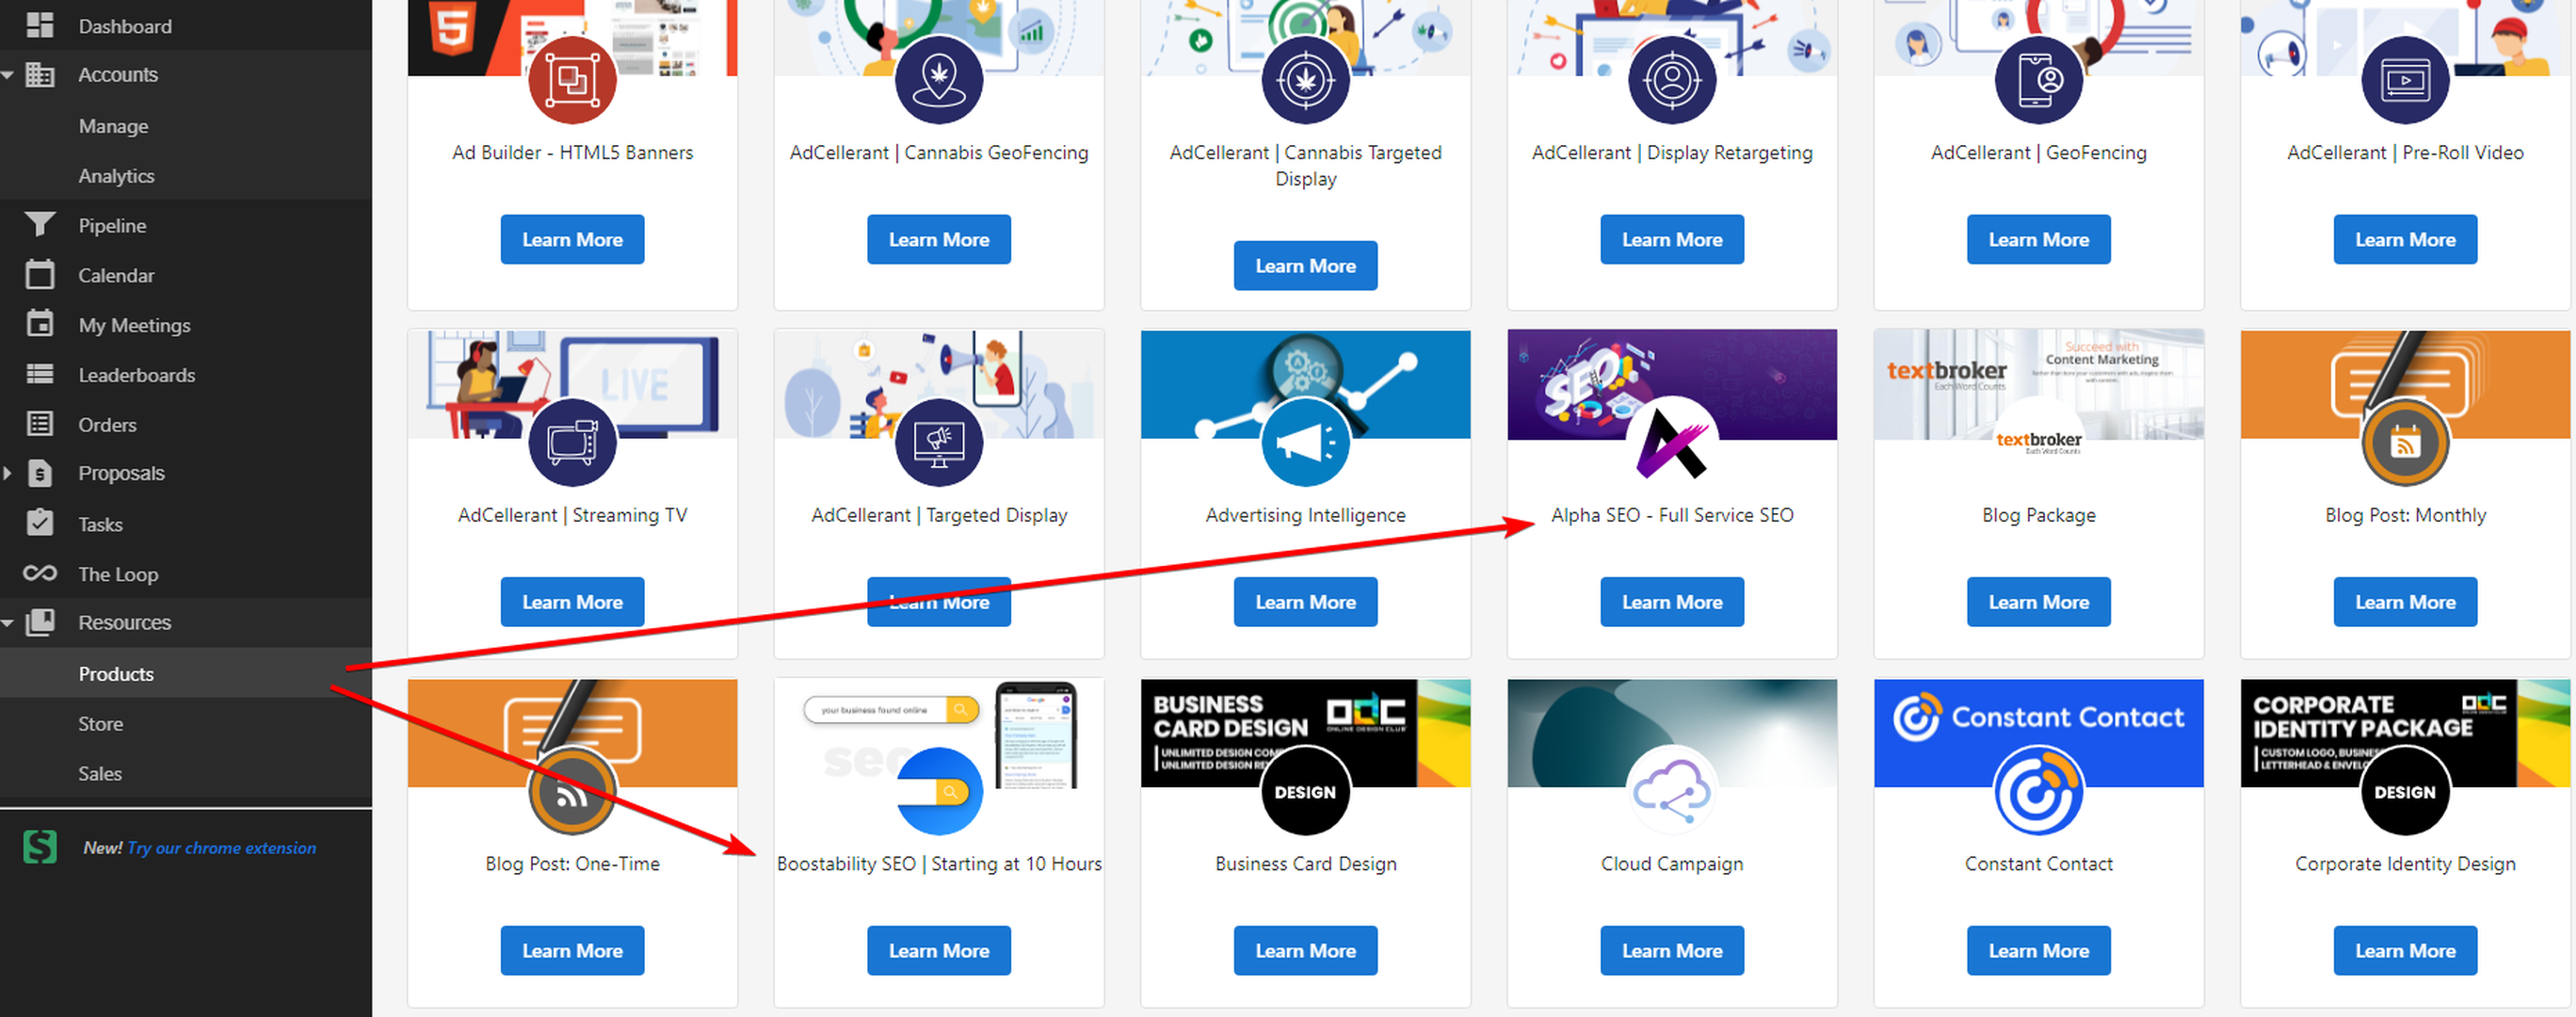2576x1017 pixels.
Task: Click the Cloud Campaign cloud icon
Action: tap(1672, 791)
